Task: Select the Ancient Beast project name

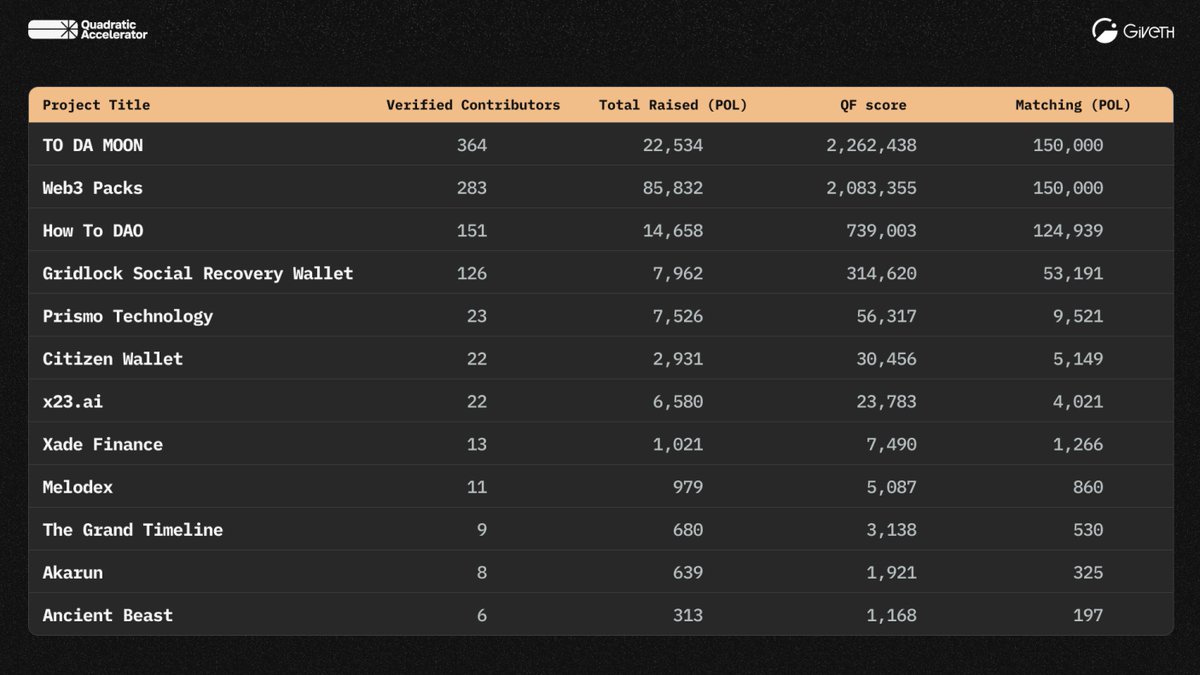Action: 108,615
